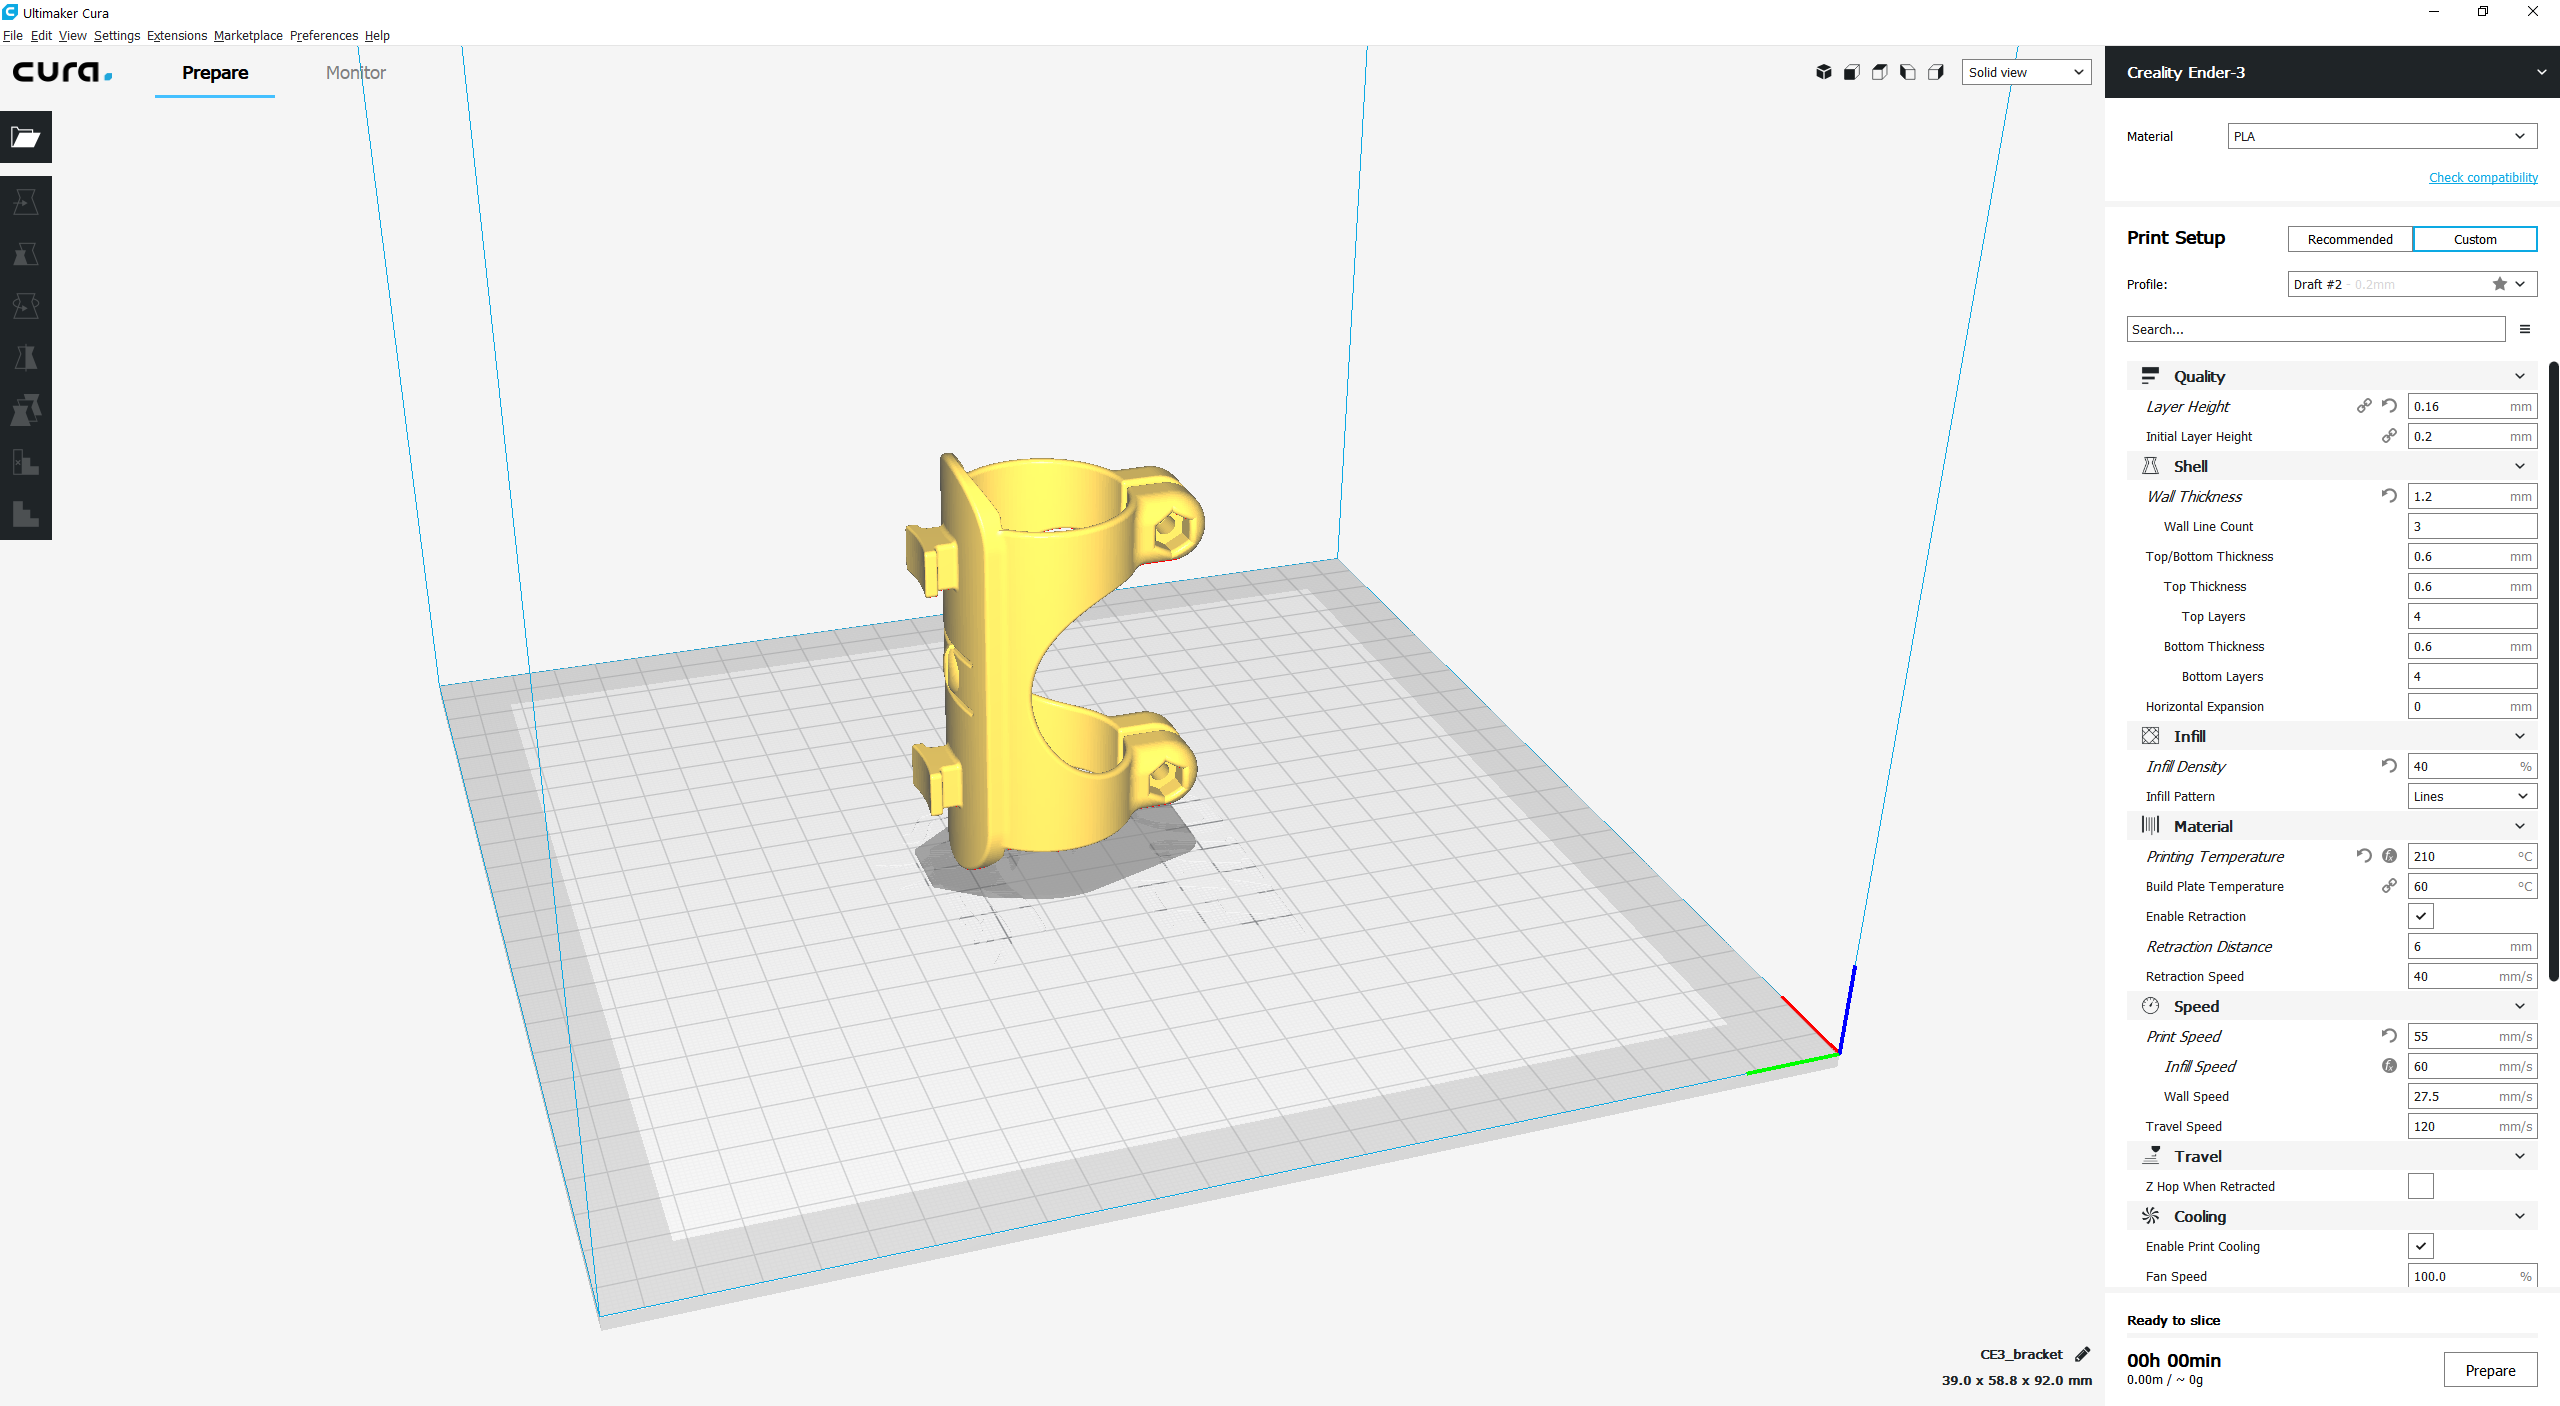
Task: Click link icon beside Build Plate Temperature
Action: 2389,886
